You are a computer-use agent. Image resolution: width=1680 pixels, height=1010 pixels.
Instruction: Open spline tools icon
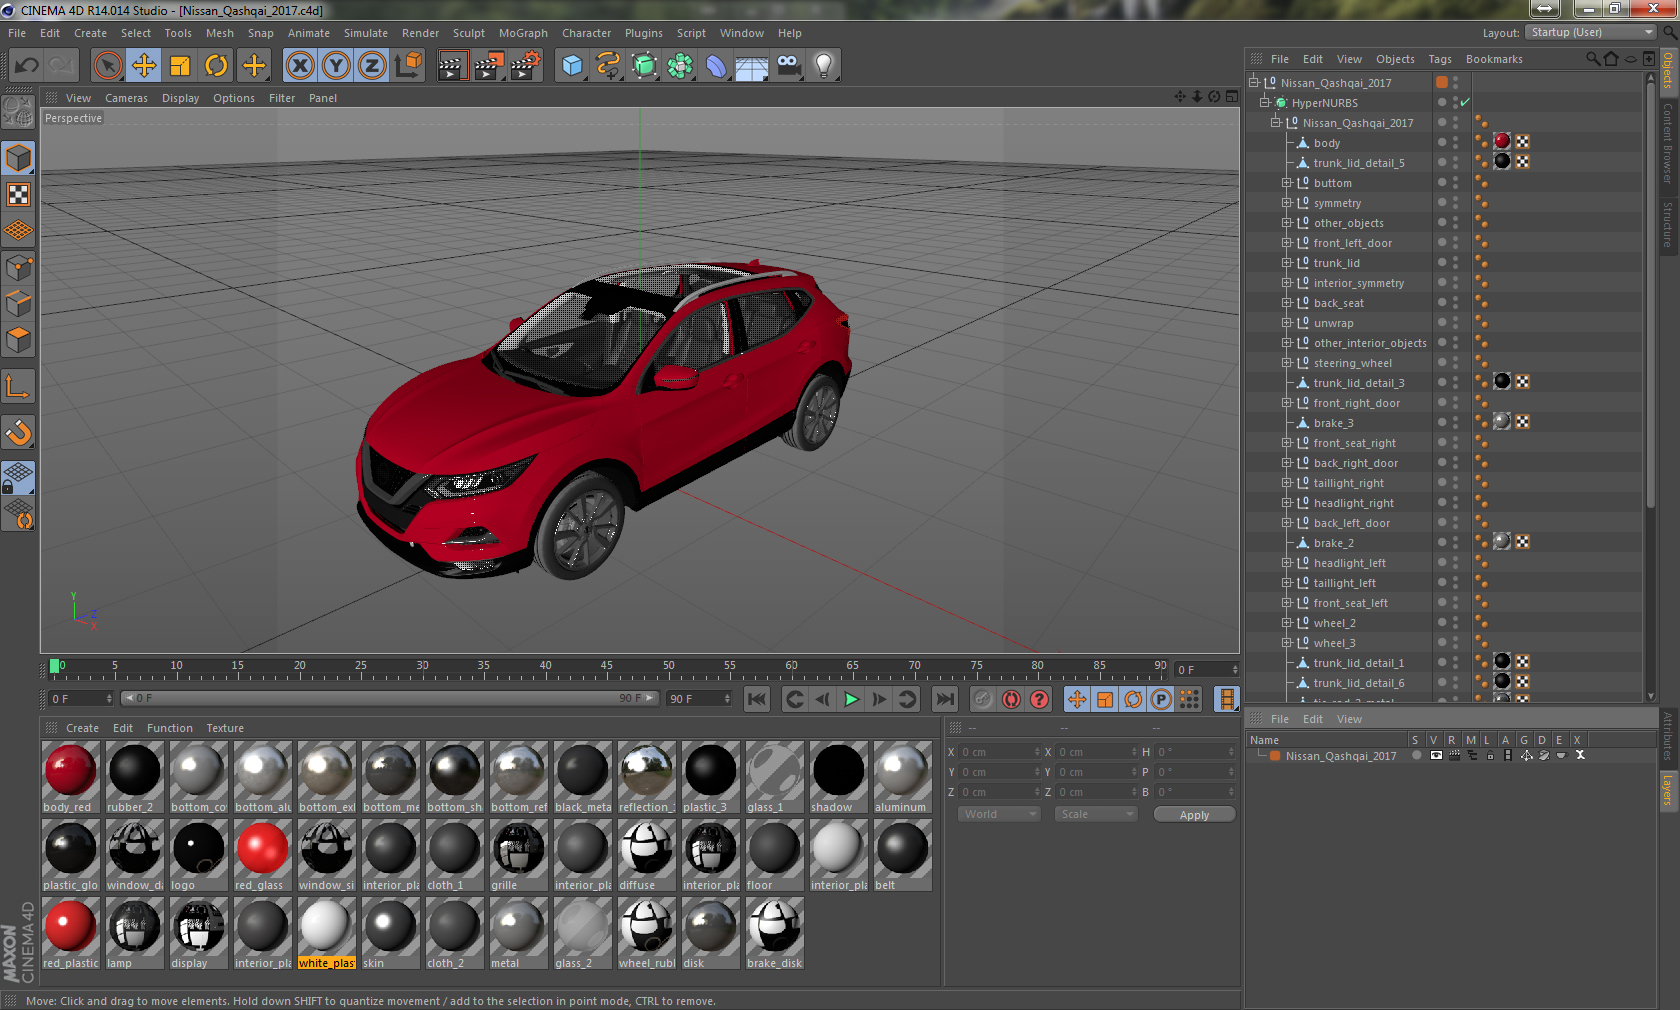(x=608, y=66)
